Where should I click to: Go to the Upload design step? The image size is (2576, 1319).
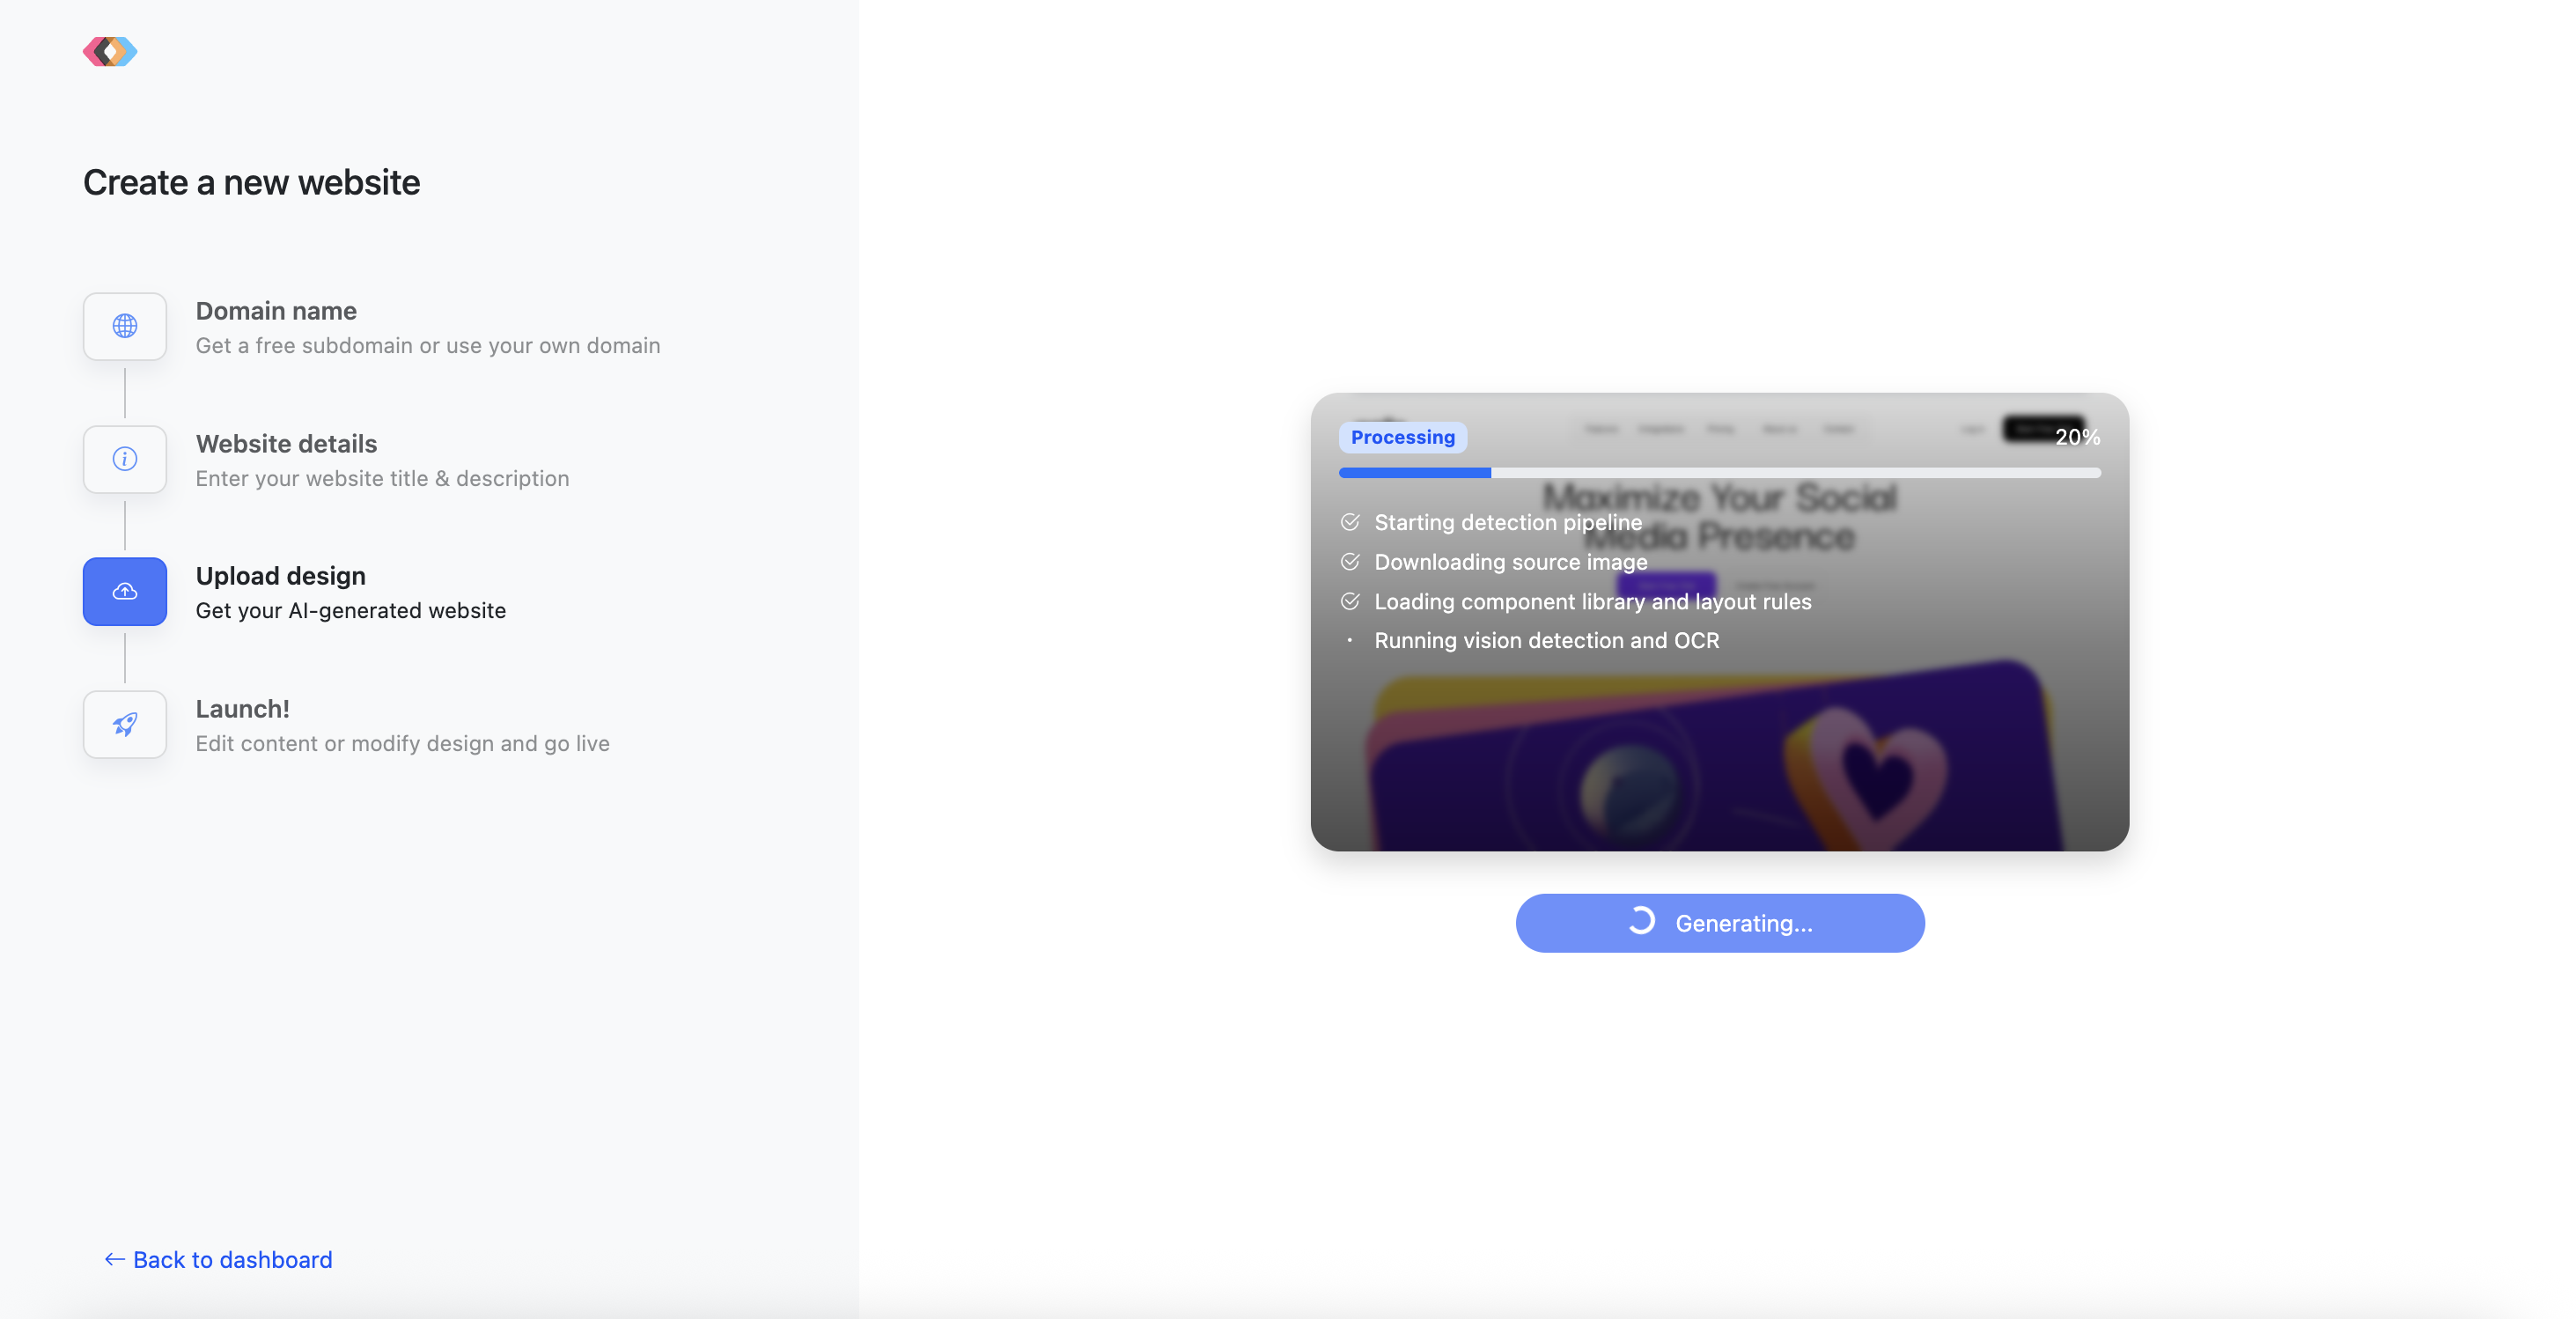tap(295, 592)
